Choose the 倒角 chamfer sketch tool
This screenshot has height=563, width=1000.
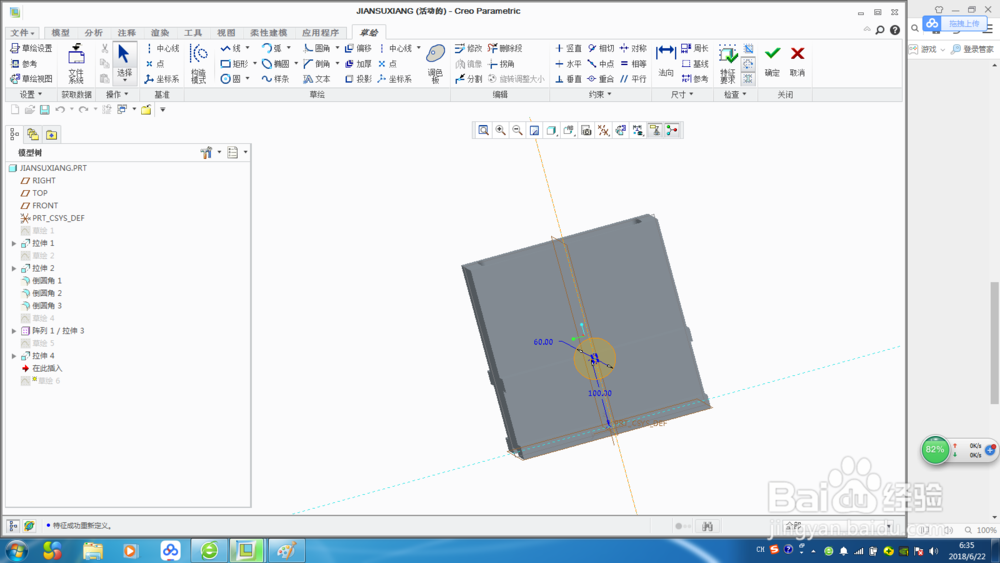(317, 64)
